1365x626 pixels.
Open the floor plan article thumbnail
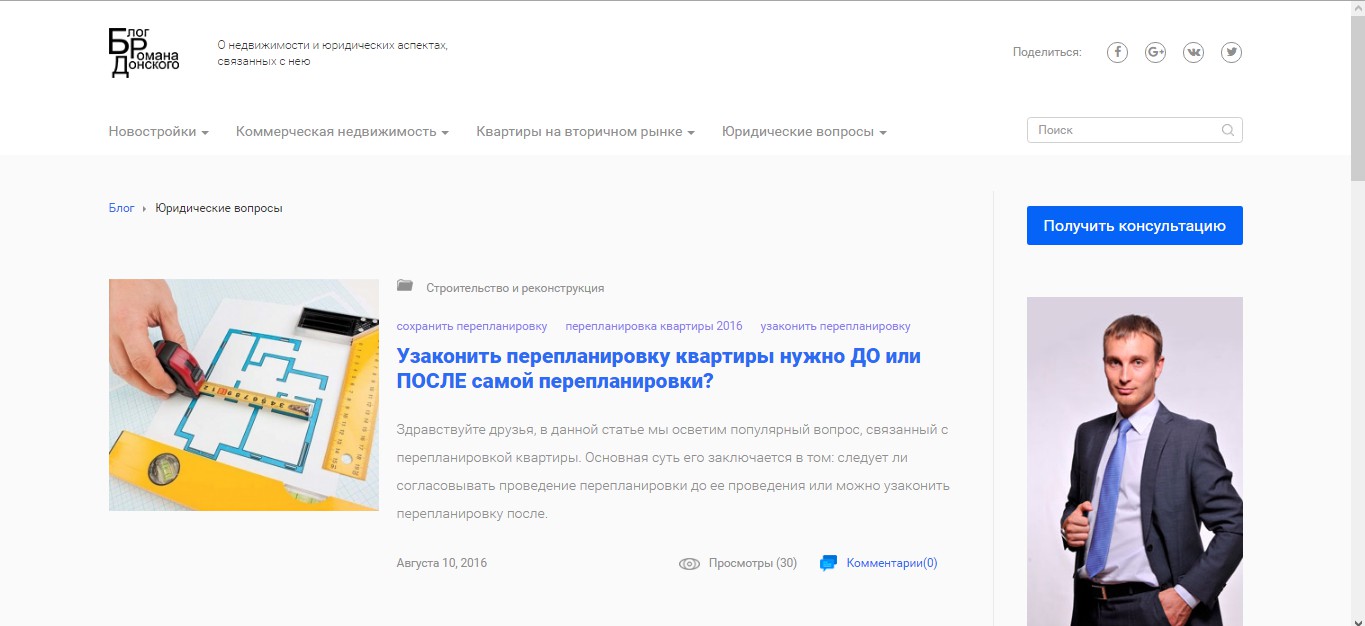tap(244, 395)
